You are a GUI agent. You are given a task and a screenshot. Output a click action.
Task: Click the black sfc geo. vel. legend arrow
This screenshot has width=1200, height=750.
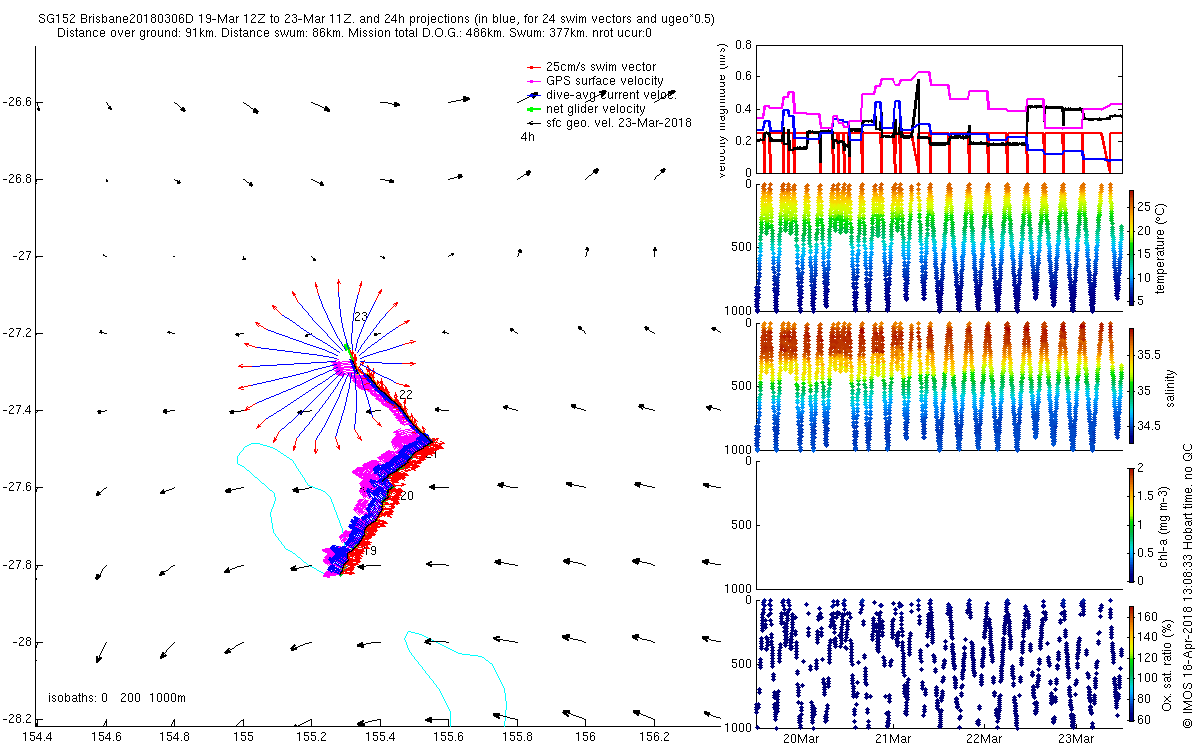pos(534,122)
